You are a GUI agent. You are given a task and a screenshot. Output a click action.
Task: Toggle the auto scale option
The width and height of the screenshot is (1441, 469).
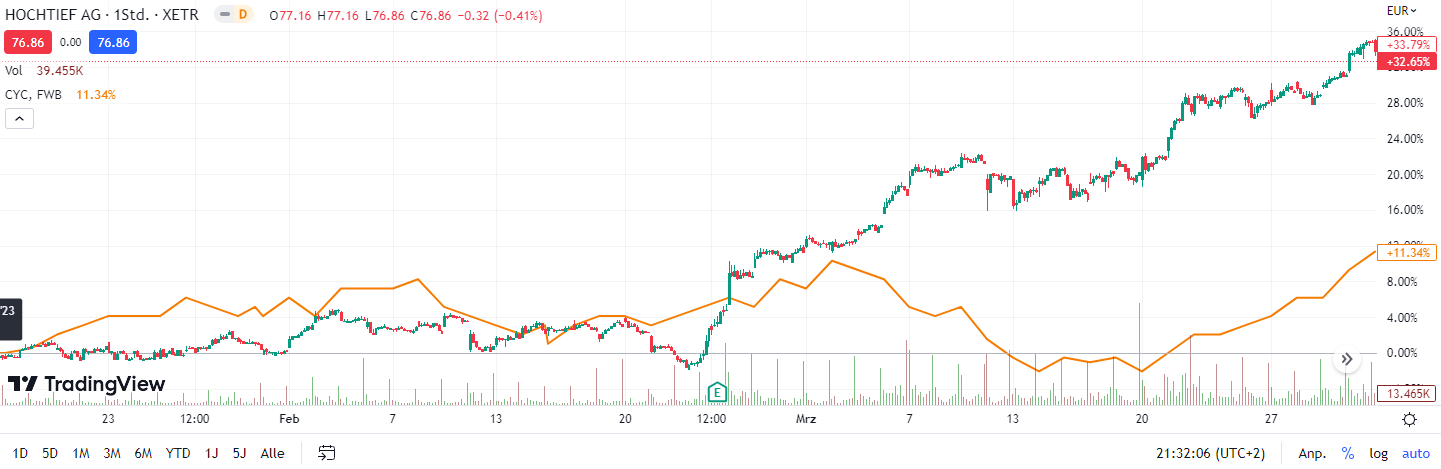pos(1416,453)
